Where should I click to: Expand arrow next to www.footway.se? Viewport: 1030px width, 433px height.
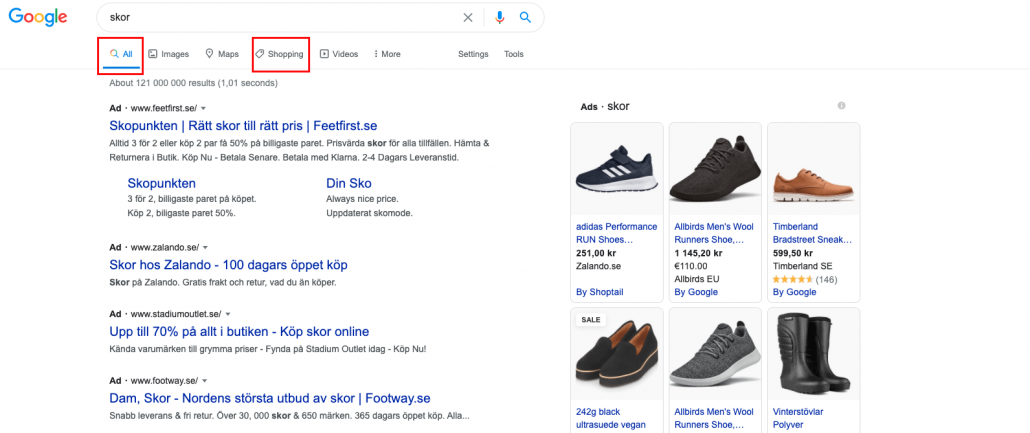[205, 381]
